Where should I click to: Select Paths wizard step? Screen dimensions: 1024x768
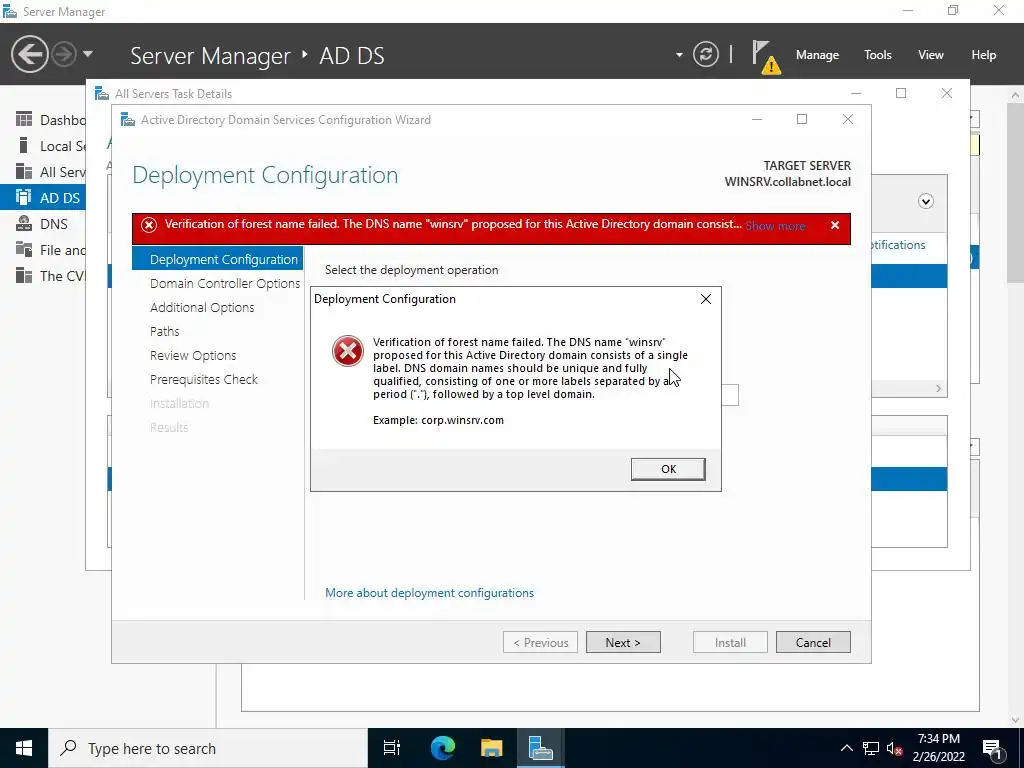click(x=165, y=331)
